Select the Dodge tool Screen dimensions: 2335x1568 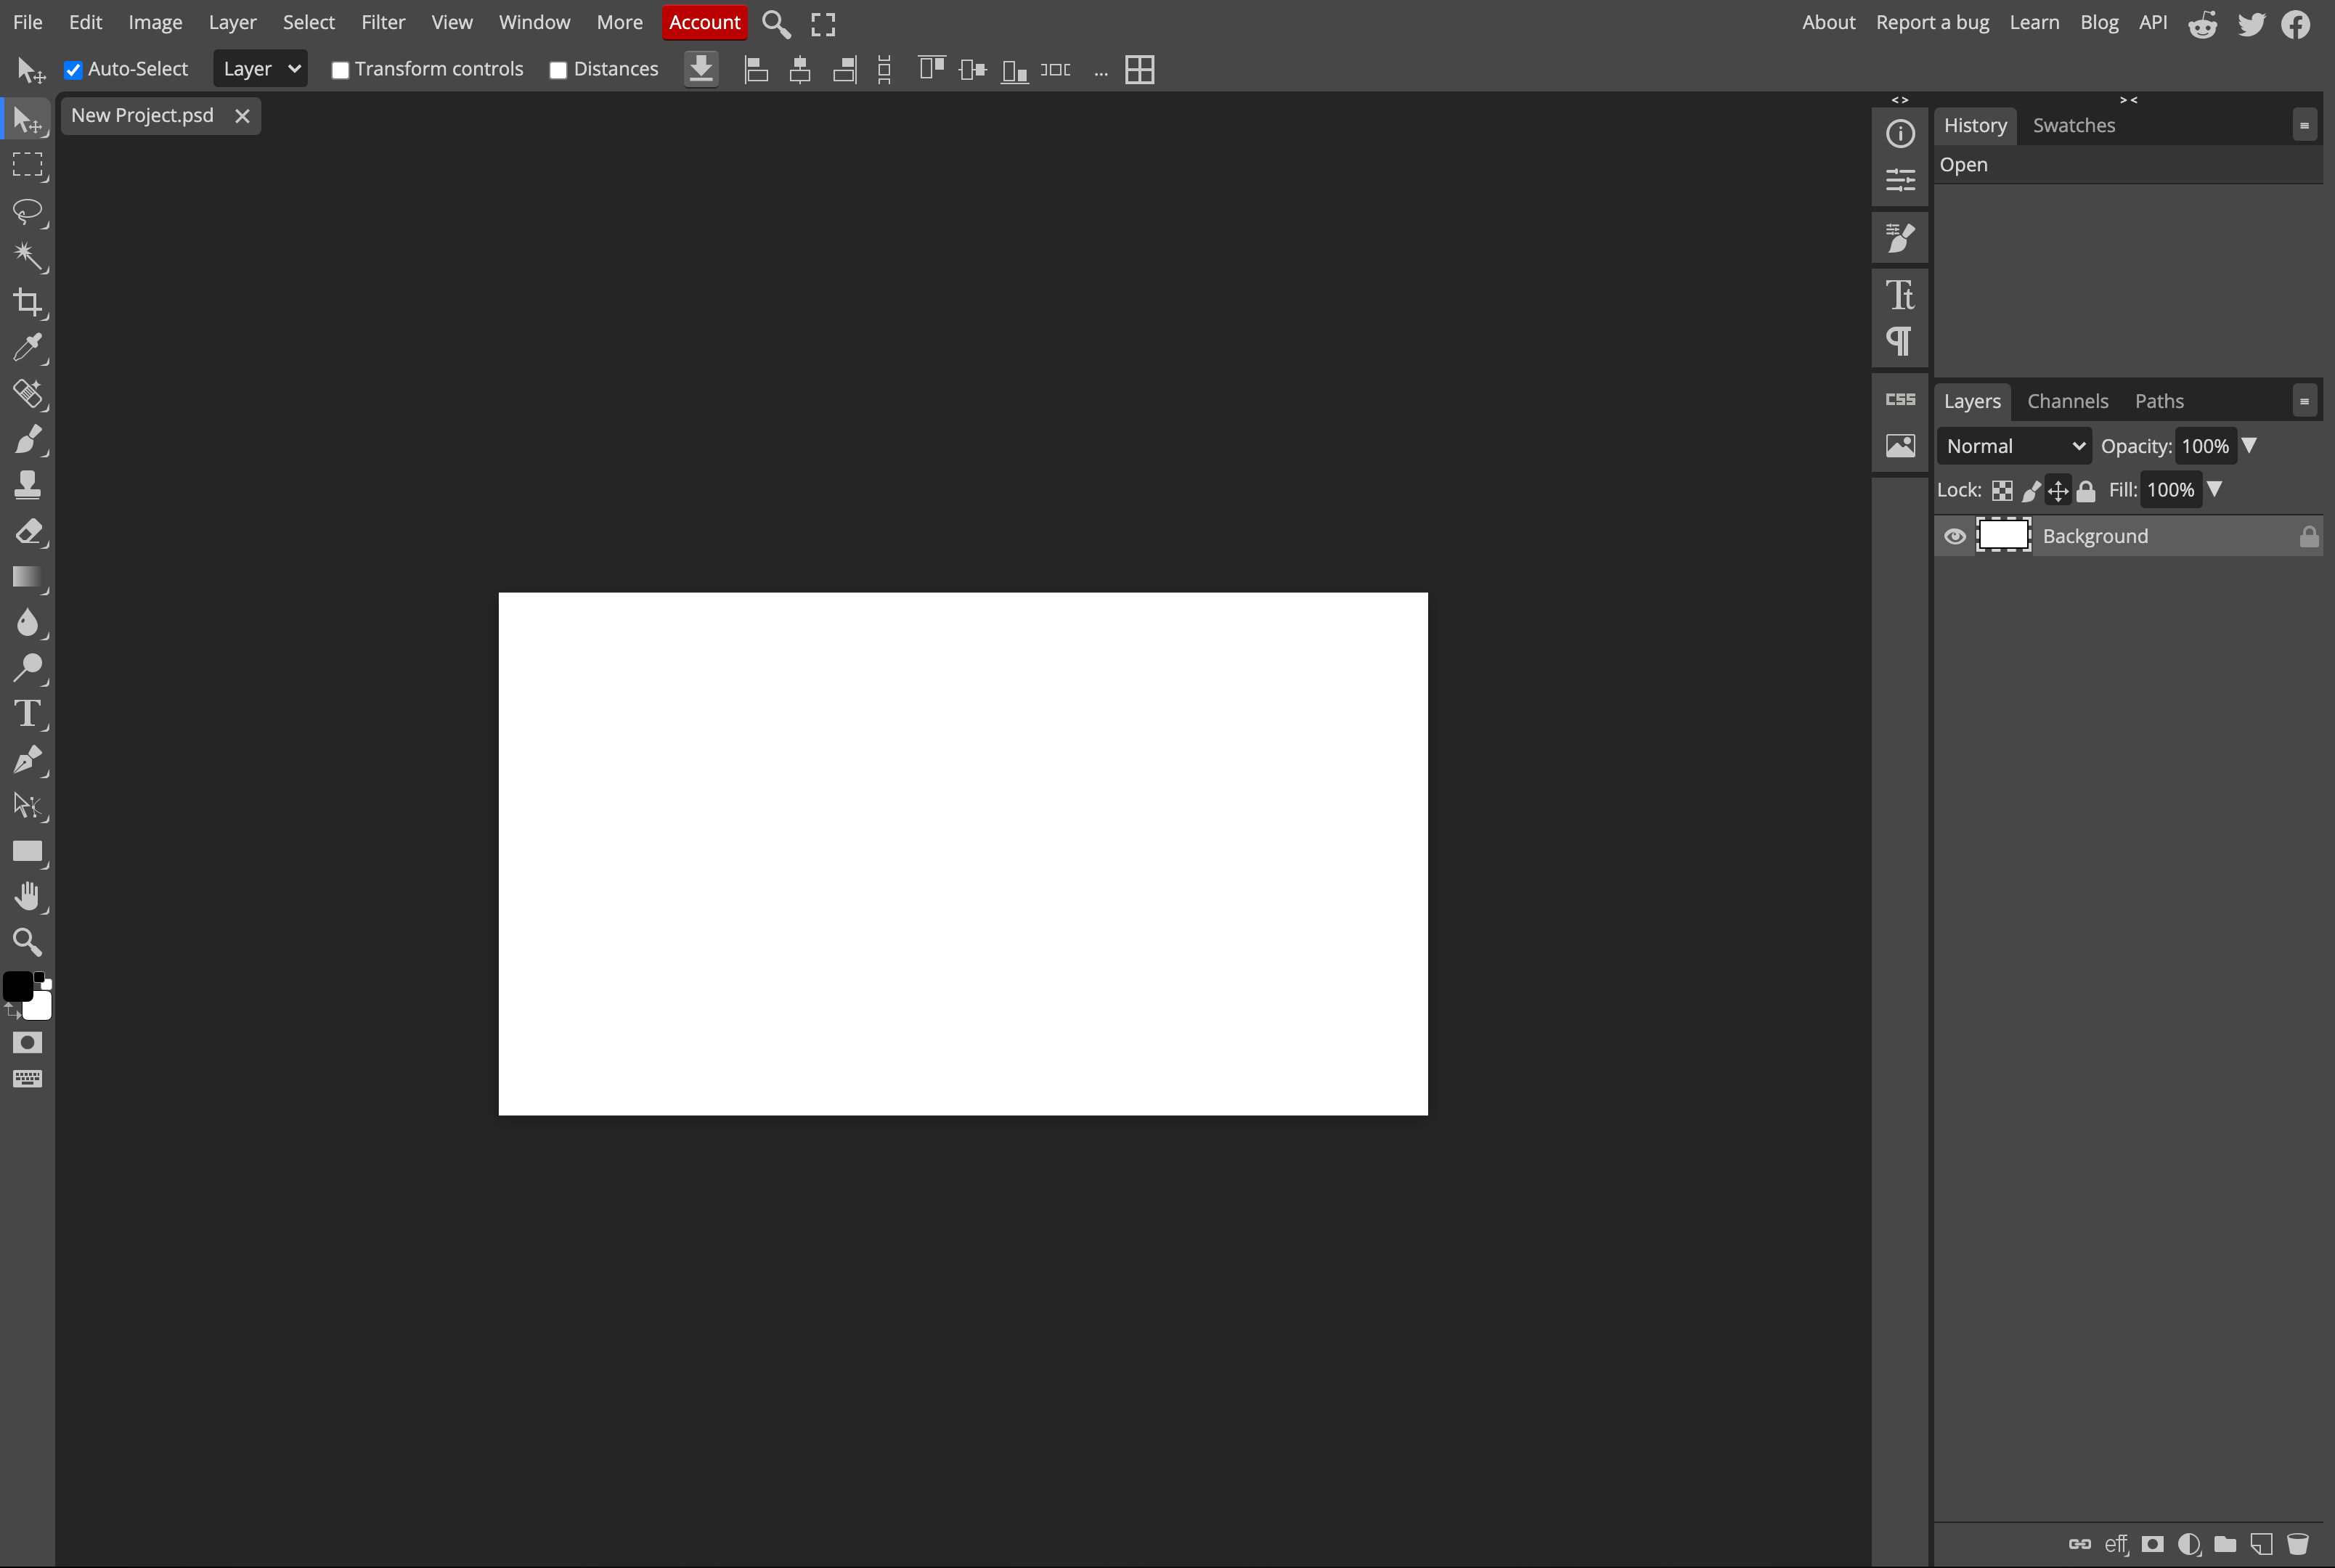[28, 668]
